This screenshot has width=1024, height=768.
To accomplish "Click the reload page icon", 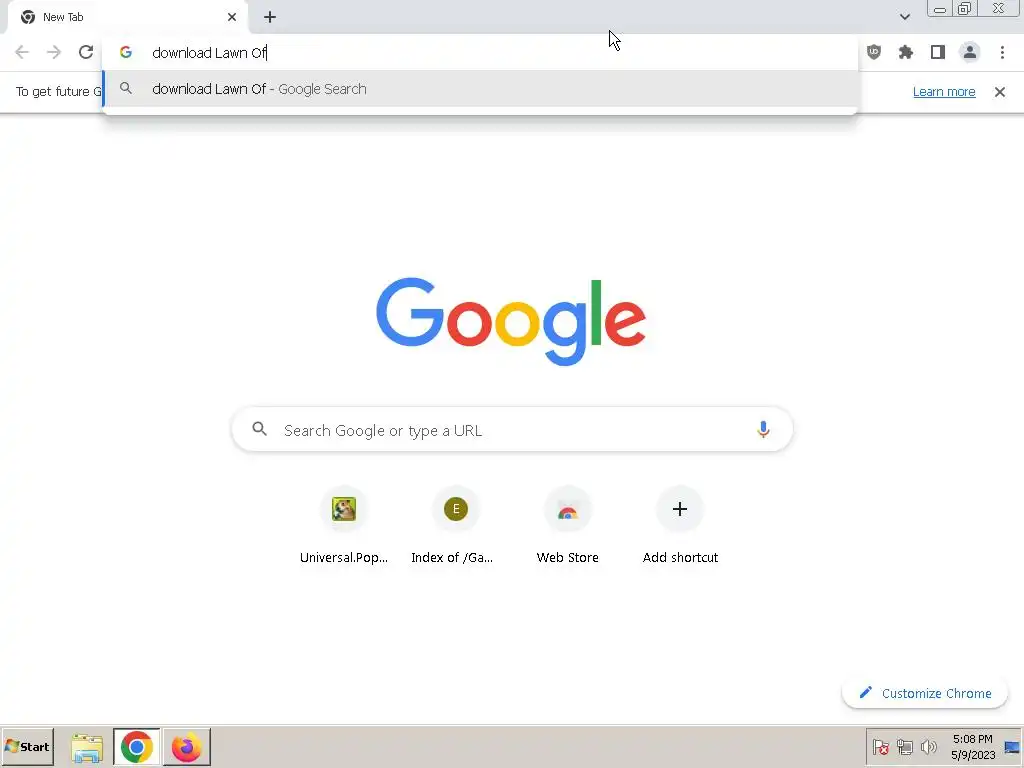I will pyautogui.click(x=86, y=52).
